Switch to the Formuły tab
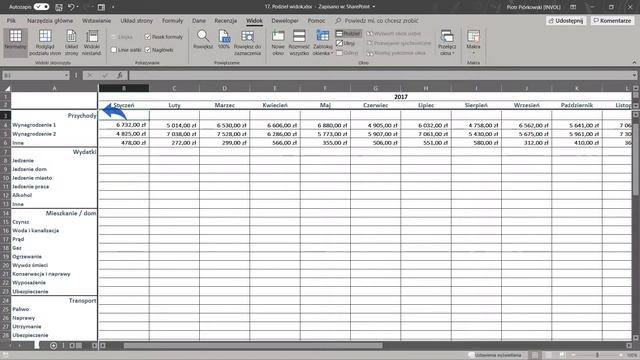The image size is (640, 360). (x=172, y=20)
